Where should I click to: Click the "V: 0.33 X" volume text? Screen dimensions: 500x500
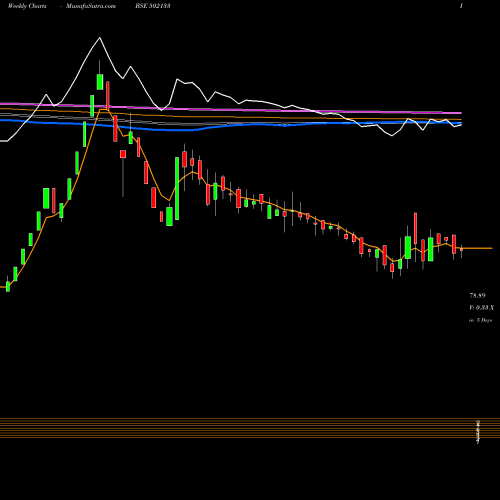(482, 308)
